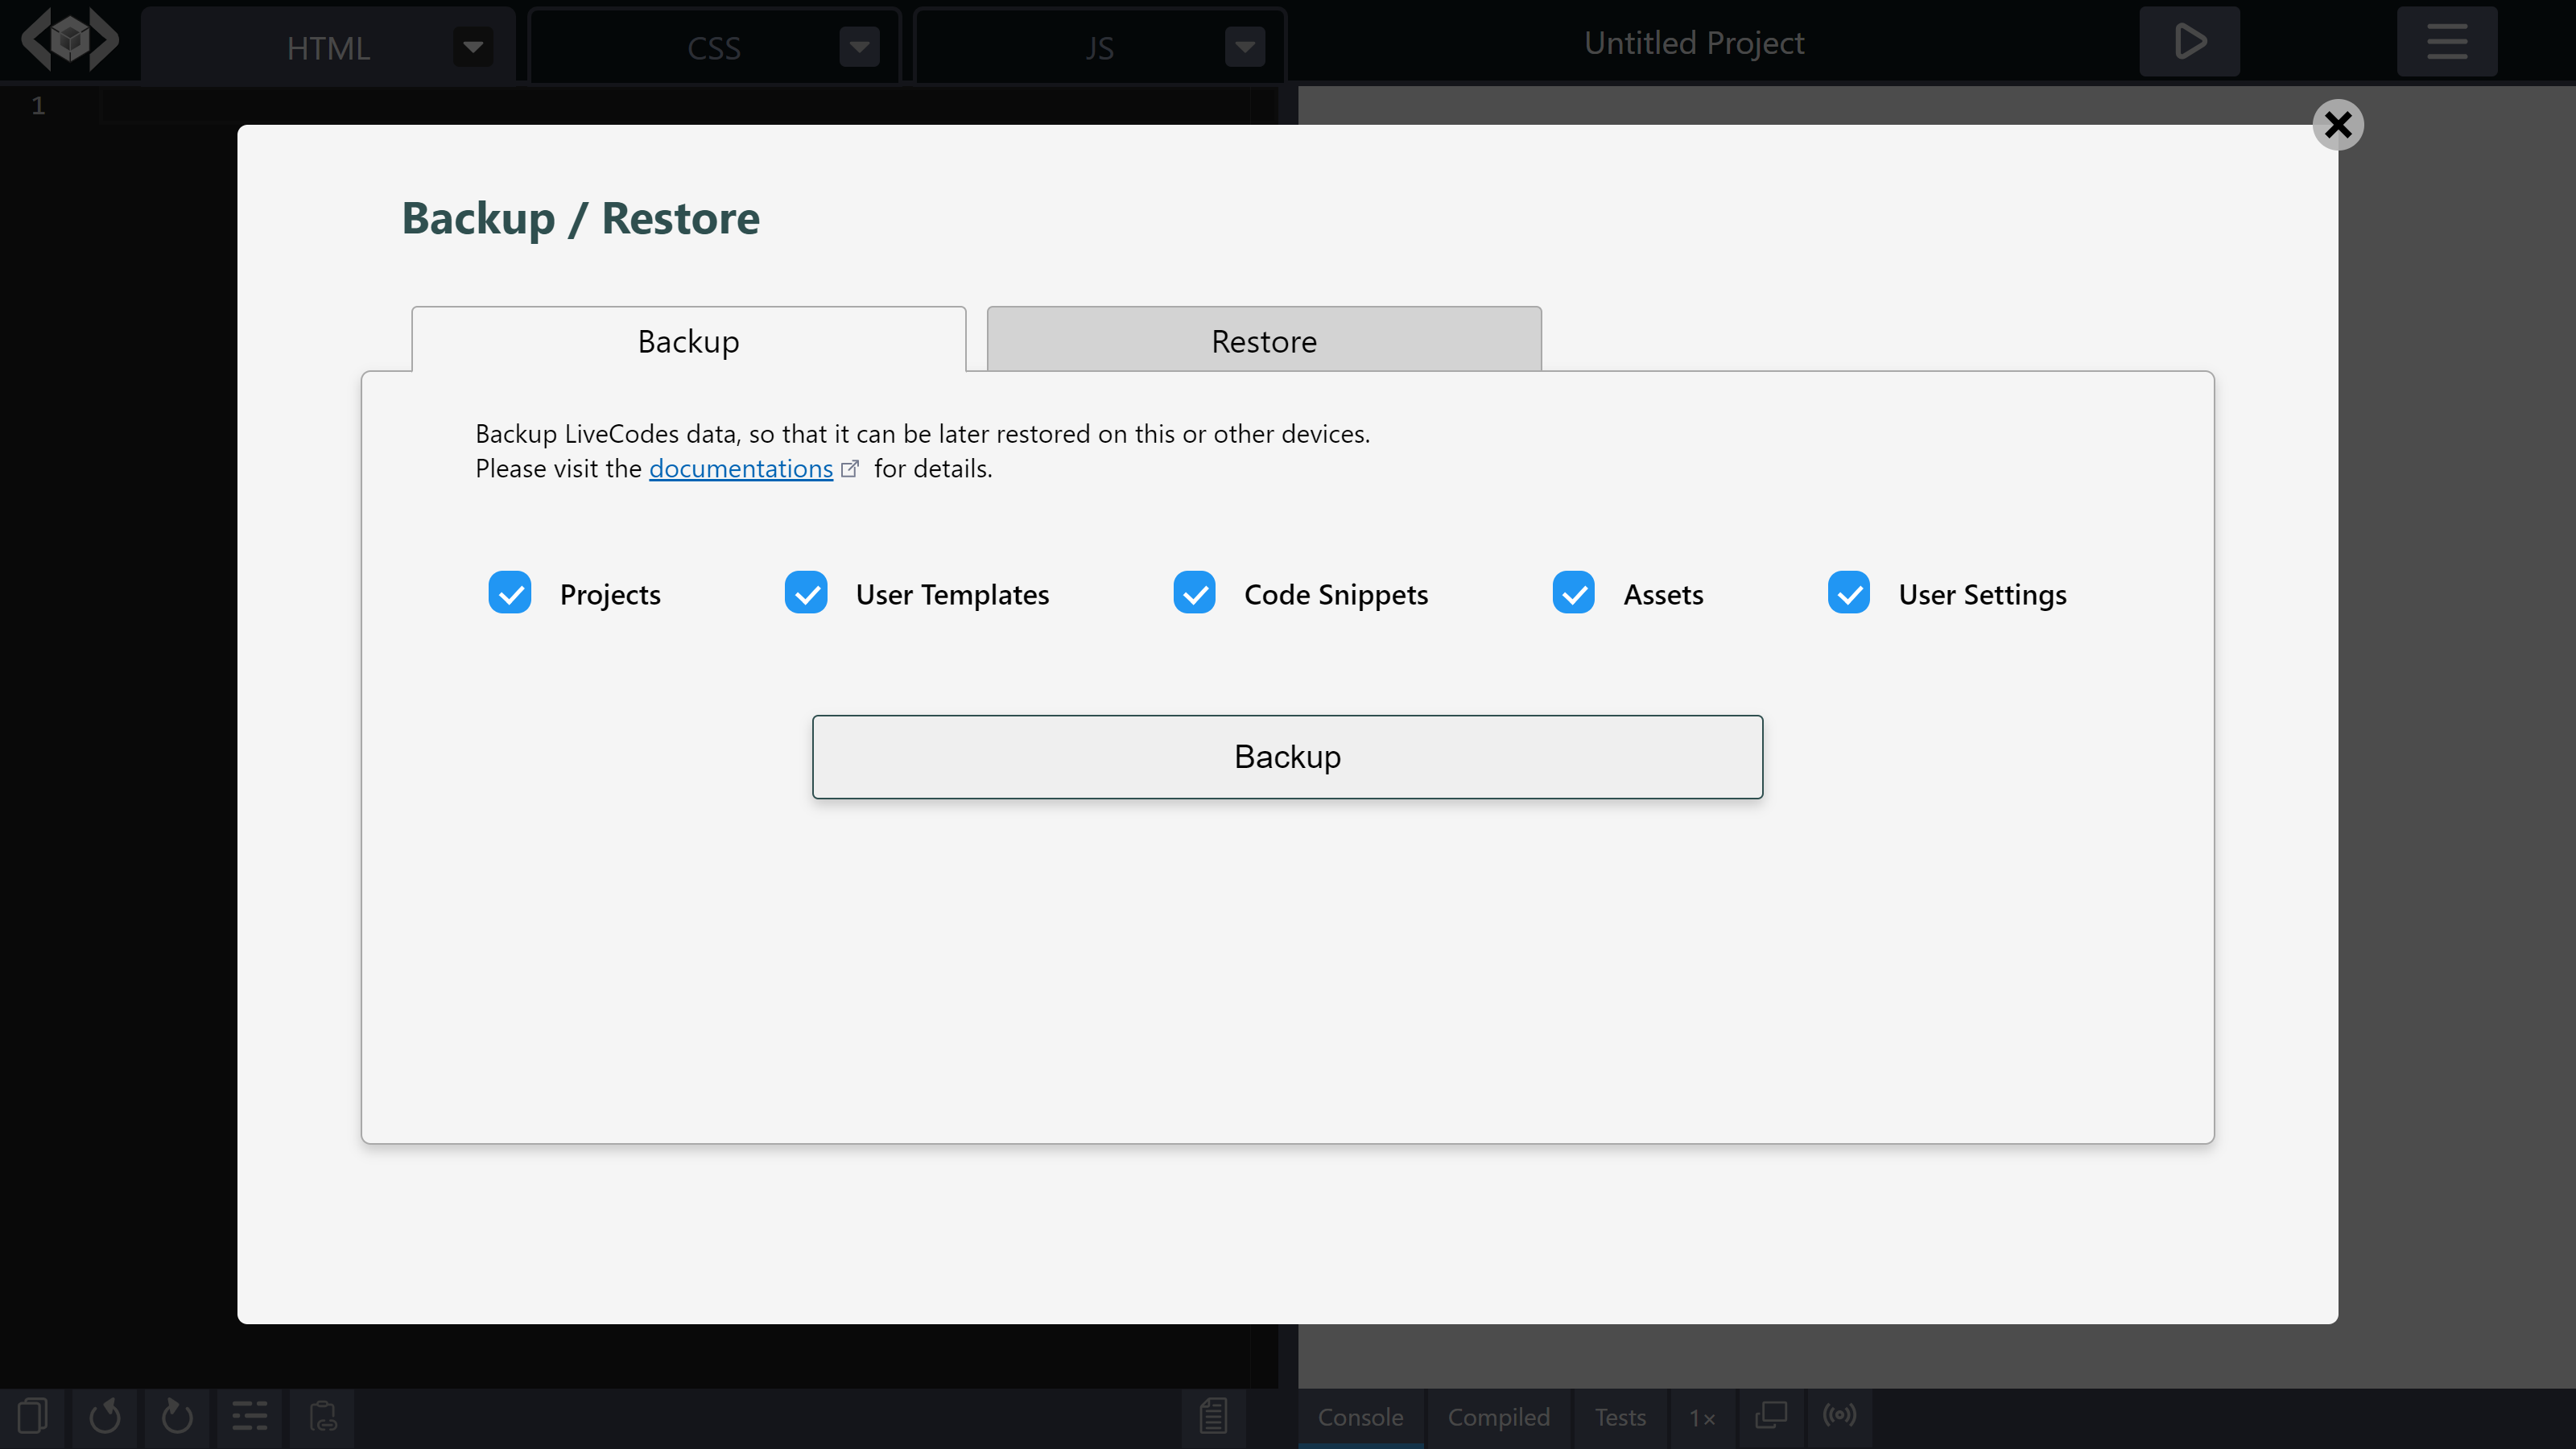Open the result in a new window
Viewport: 2576px width, 1449px height.
[x=1771, y=1415]
